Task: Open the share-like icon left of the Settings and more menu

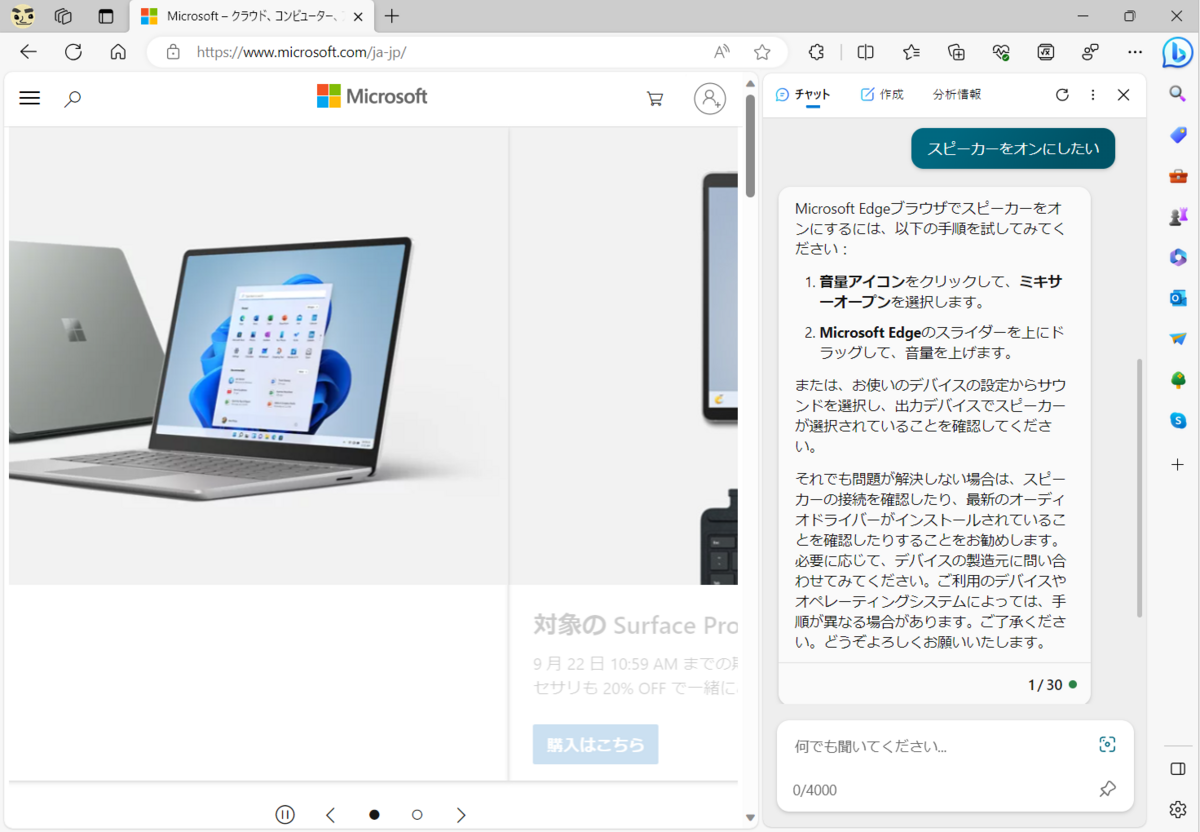Action: pos(1090,52)
